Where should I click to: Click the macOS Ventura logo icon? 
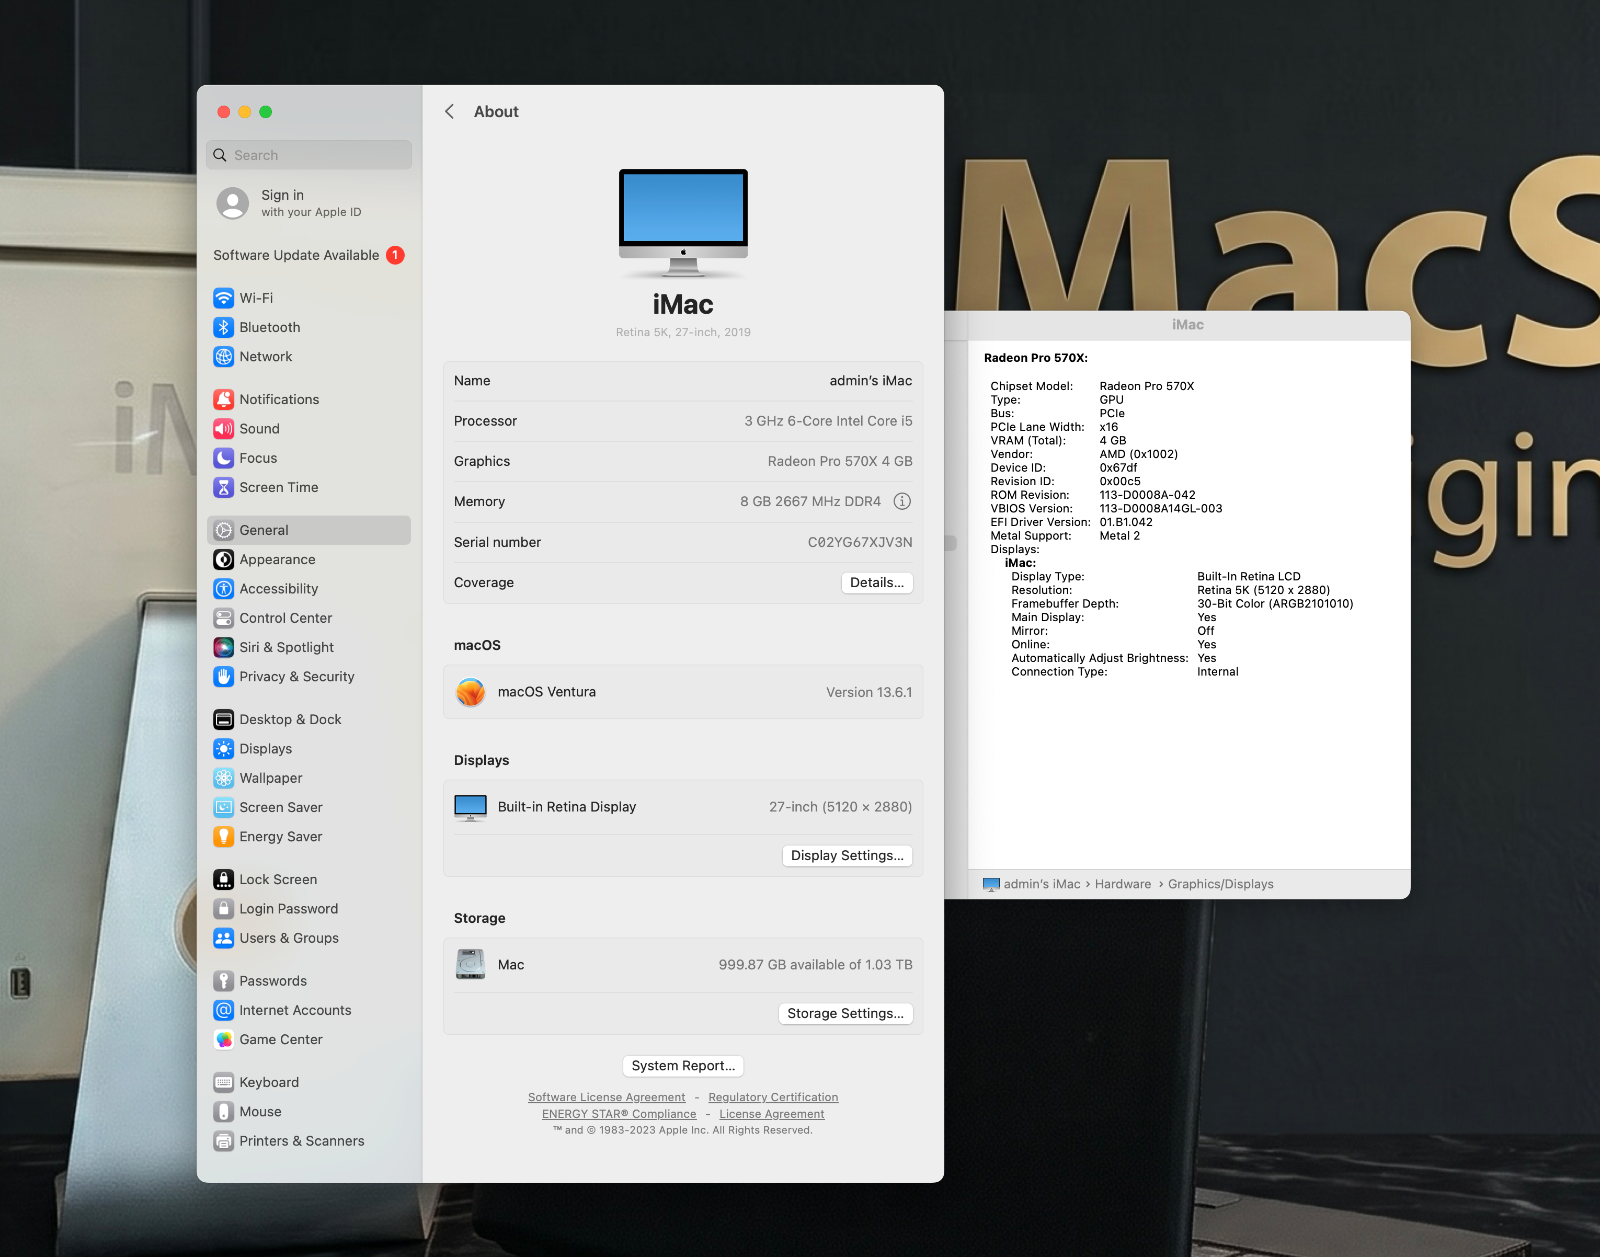471,692
